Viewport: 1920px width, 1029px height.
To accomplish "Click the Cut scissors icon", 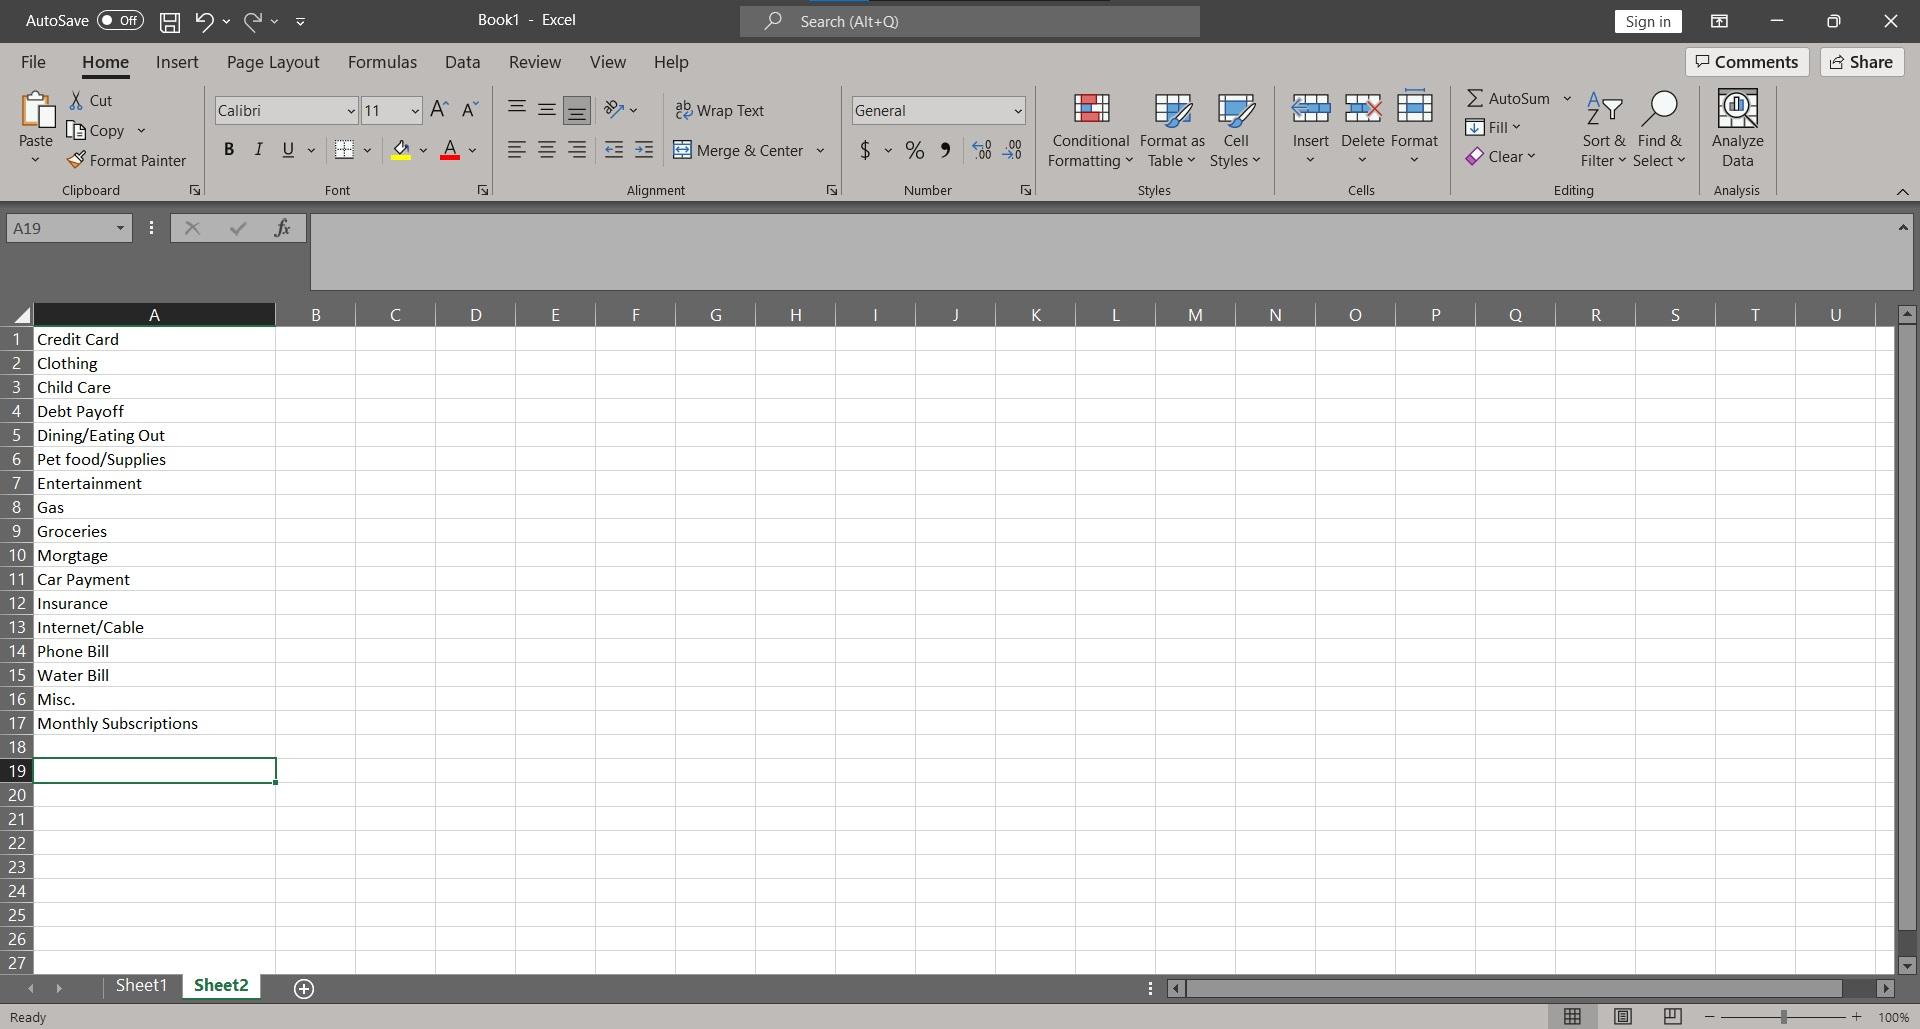I will point(76,100).
